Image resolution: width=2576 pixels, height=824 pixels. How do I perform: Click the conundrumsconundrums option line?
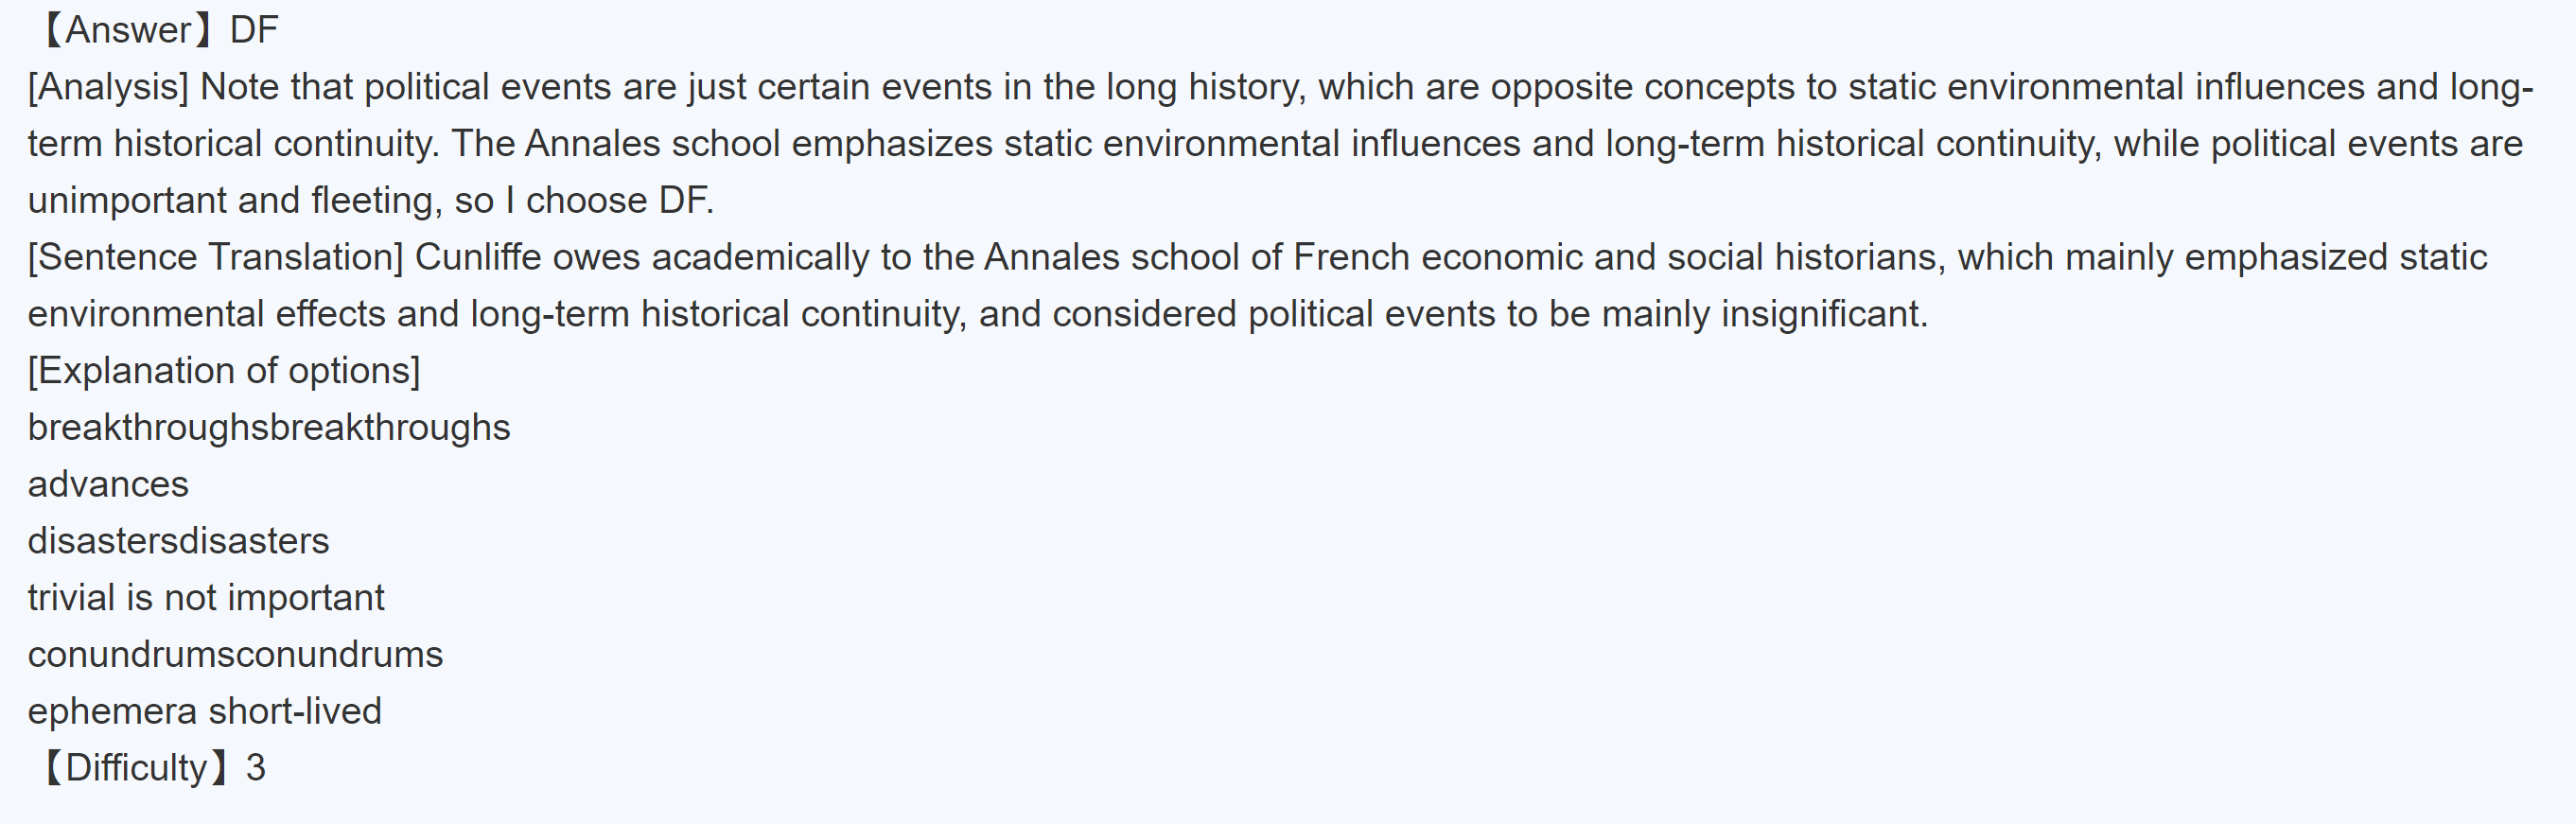pyautogui.click(x=235, y=655)
